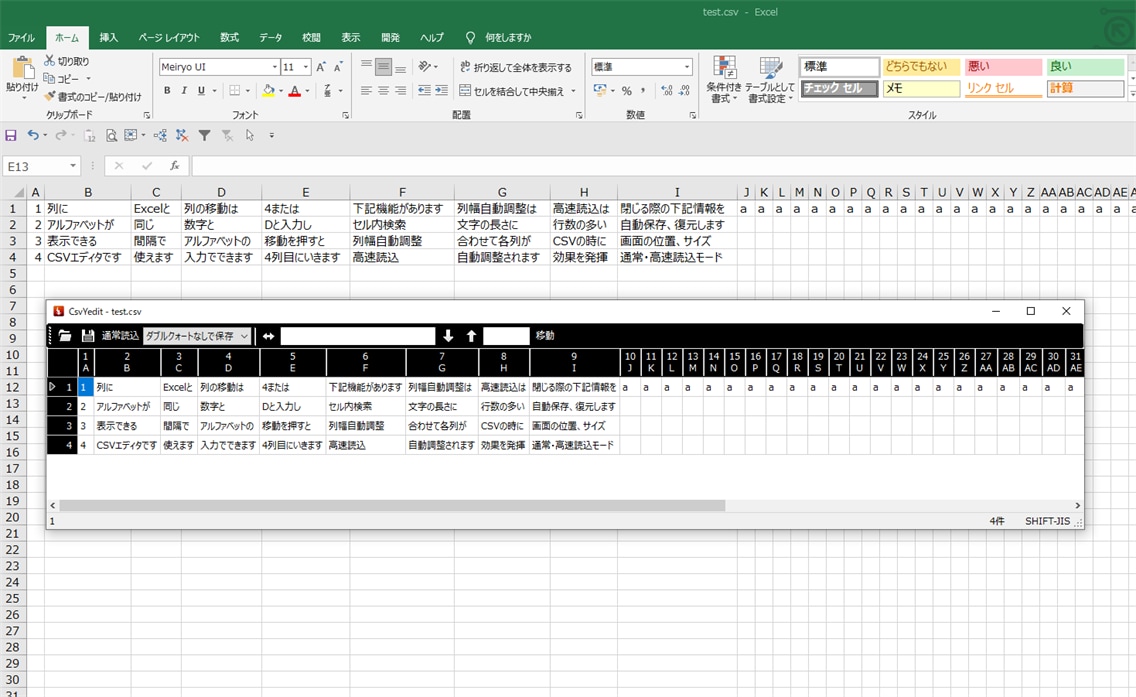Apply the 良い cell style
Screen dimensions: 1136x697
click(1085, 67)
